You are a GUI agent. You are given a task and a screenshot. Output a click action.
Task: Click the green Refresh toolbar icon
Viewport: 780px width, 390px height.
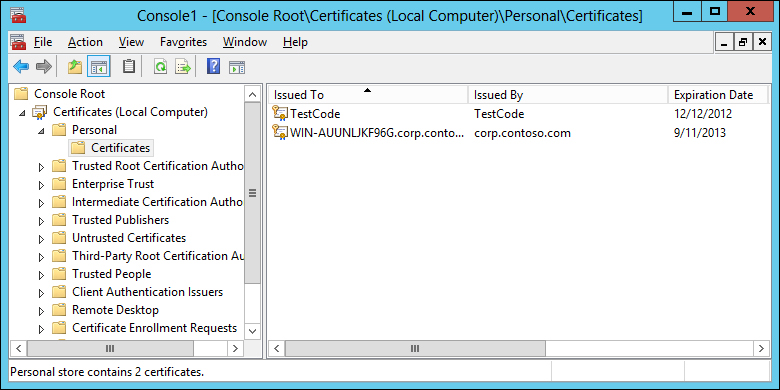(x=160, y=66)
